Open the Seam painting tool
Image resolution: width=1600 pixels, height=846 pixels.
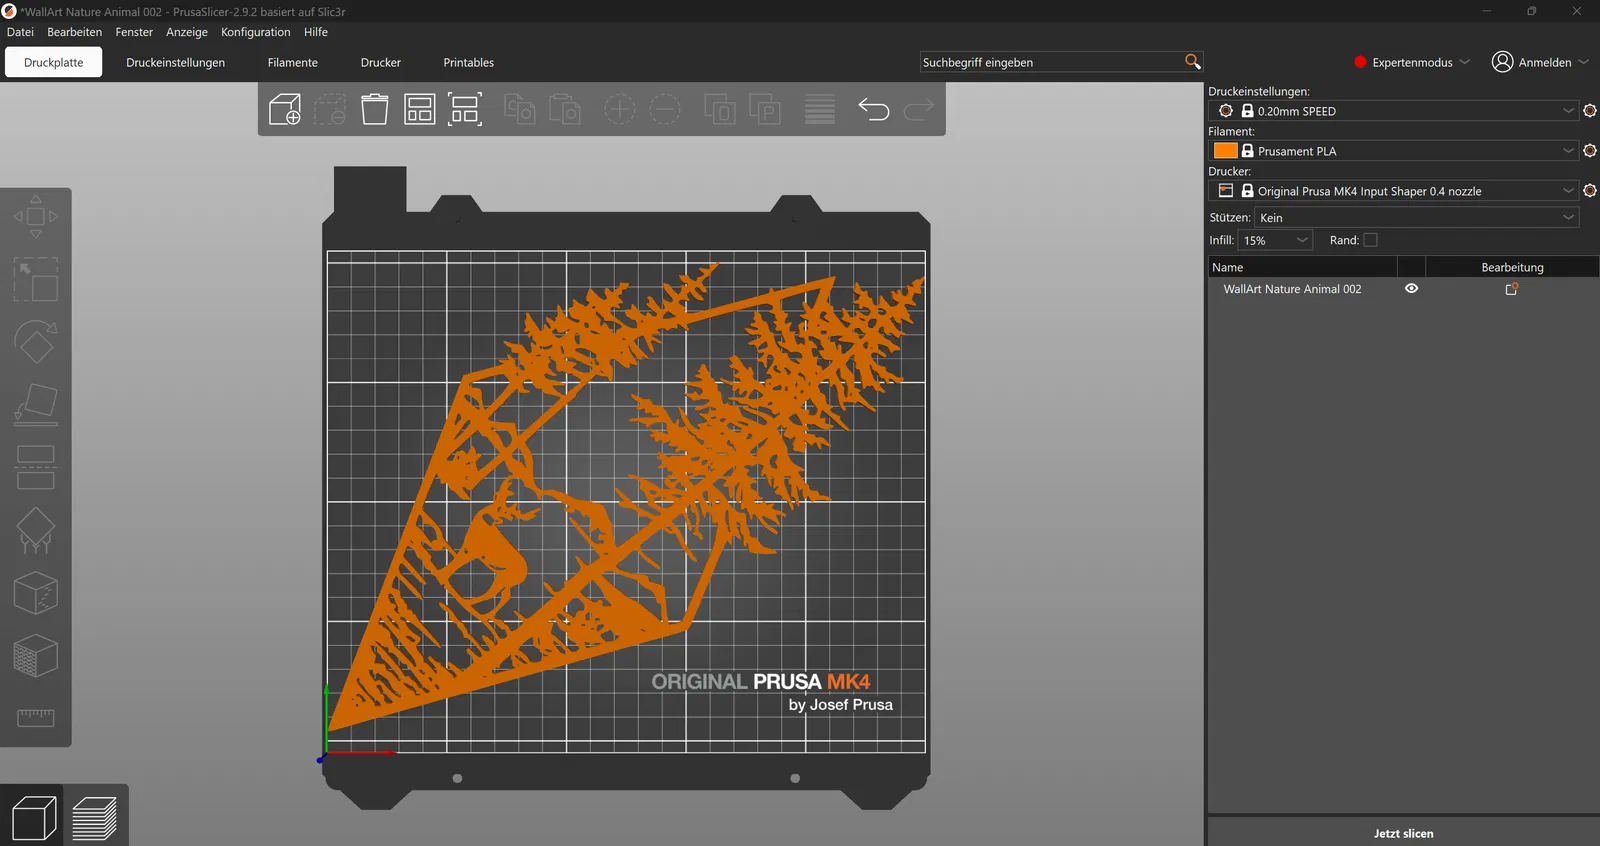[36, 593]
